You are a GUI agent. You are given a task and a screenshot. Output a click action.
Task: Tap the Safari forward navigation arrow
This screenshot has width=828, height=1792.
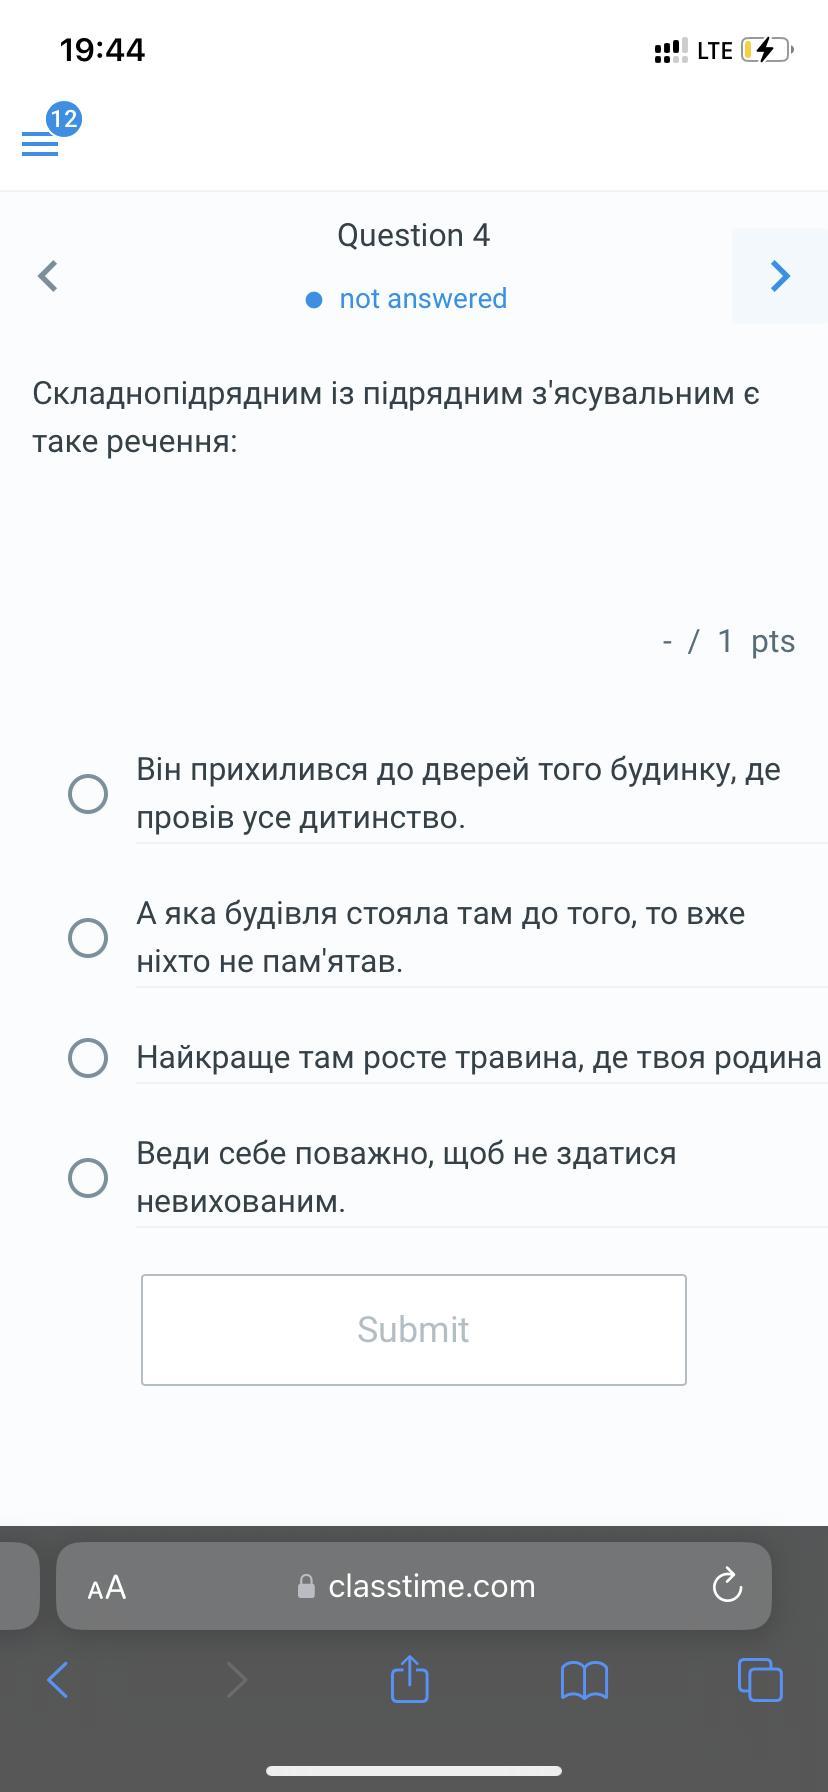236,1680
